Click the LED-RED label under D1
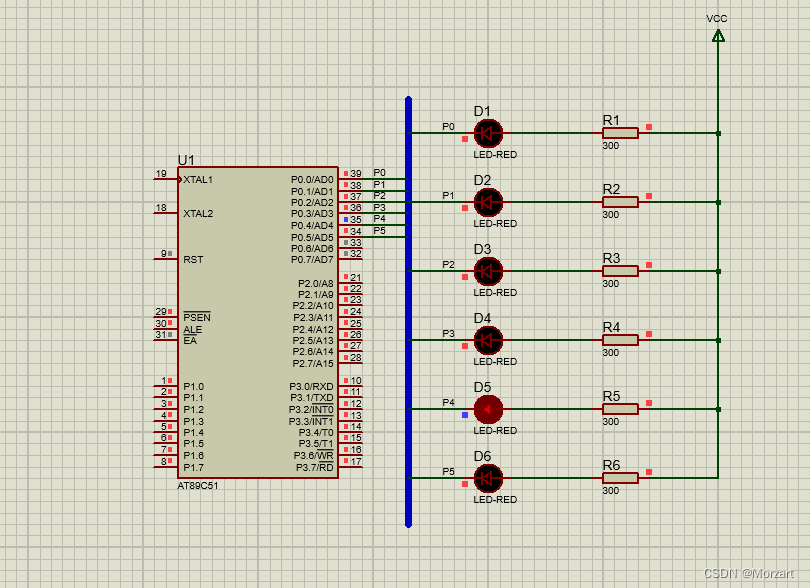This screenshot has height=588, width=810. coord(495,154)
